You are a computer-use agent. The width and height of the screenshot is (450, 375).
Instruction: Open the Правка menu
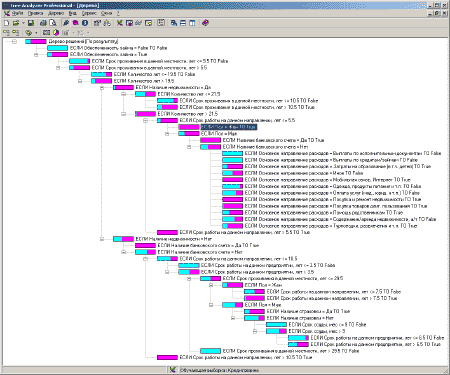click(x=35, y=13)
